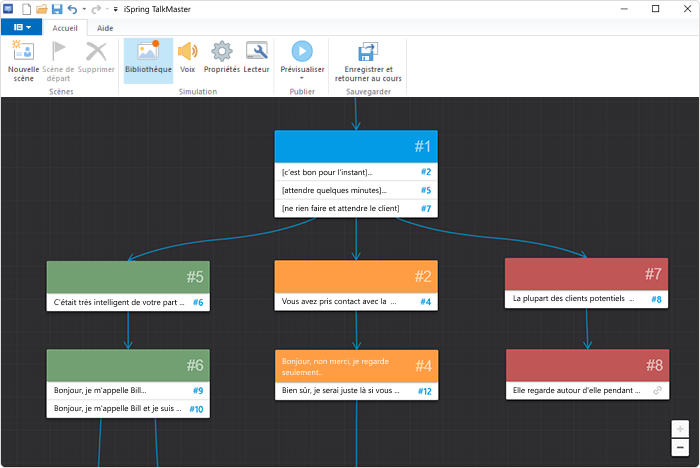Click the iSpring app icon in title bar
The width and height of the screenshot is (700, 468).
pos(8,8)
